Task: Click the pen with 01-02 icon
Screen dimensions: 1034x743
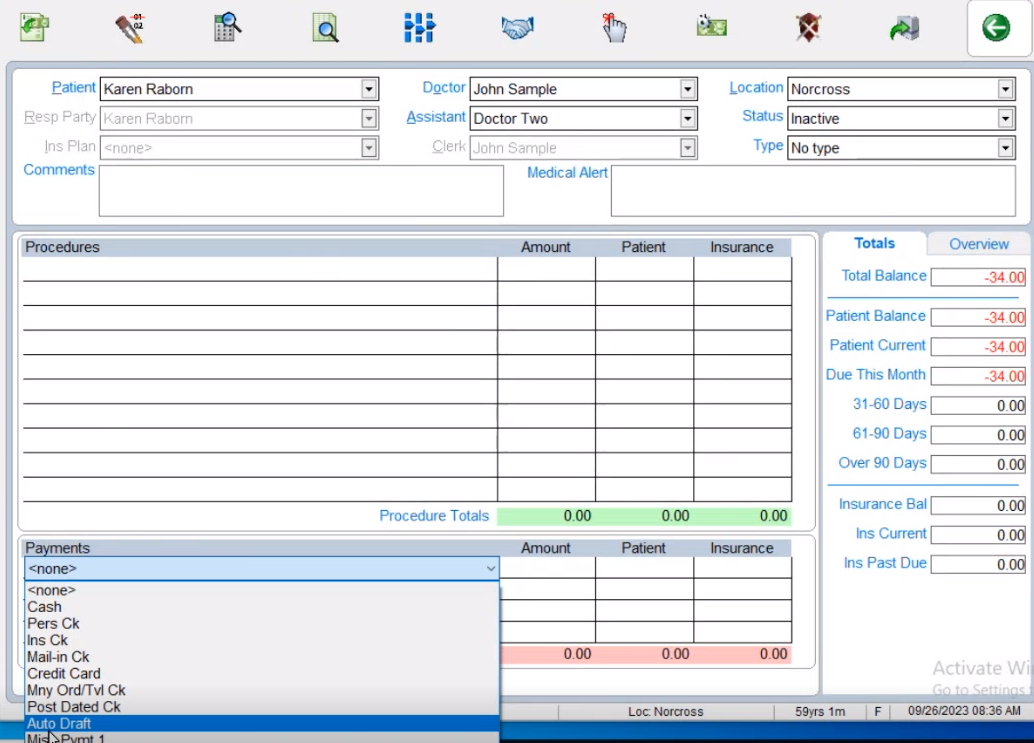Action: click(x=130, y=28)
